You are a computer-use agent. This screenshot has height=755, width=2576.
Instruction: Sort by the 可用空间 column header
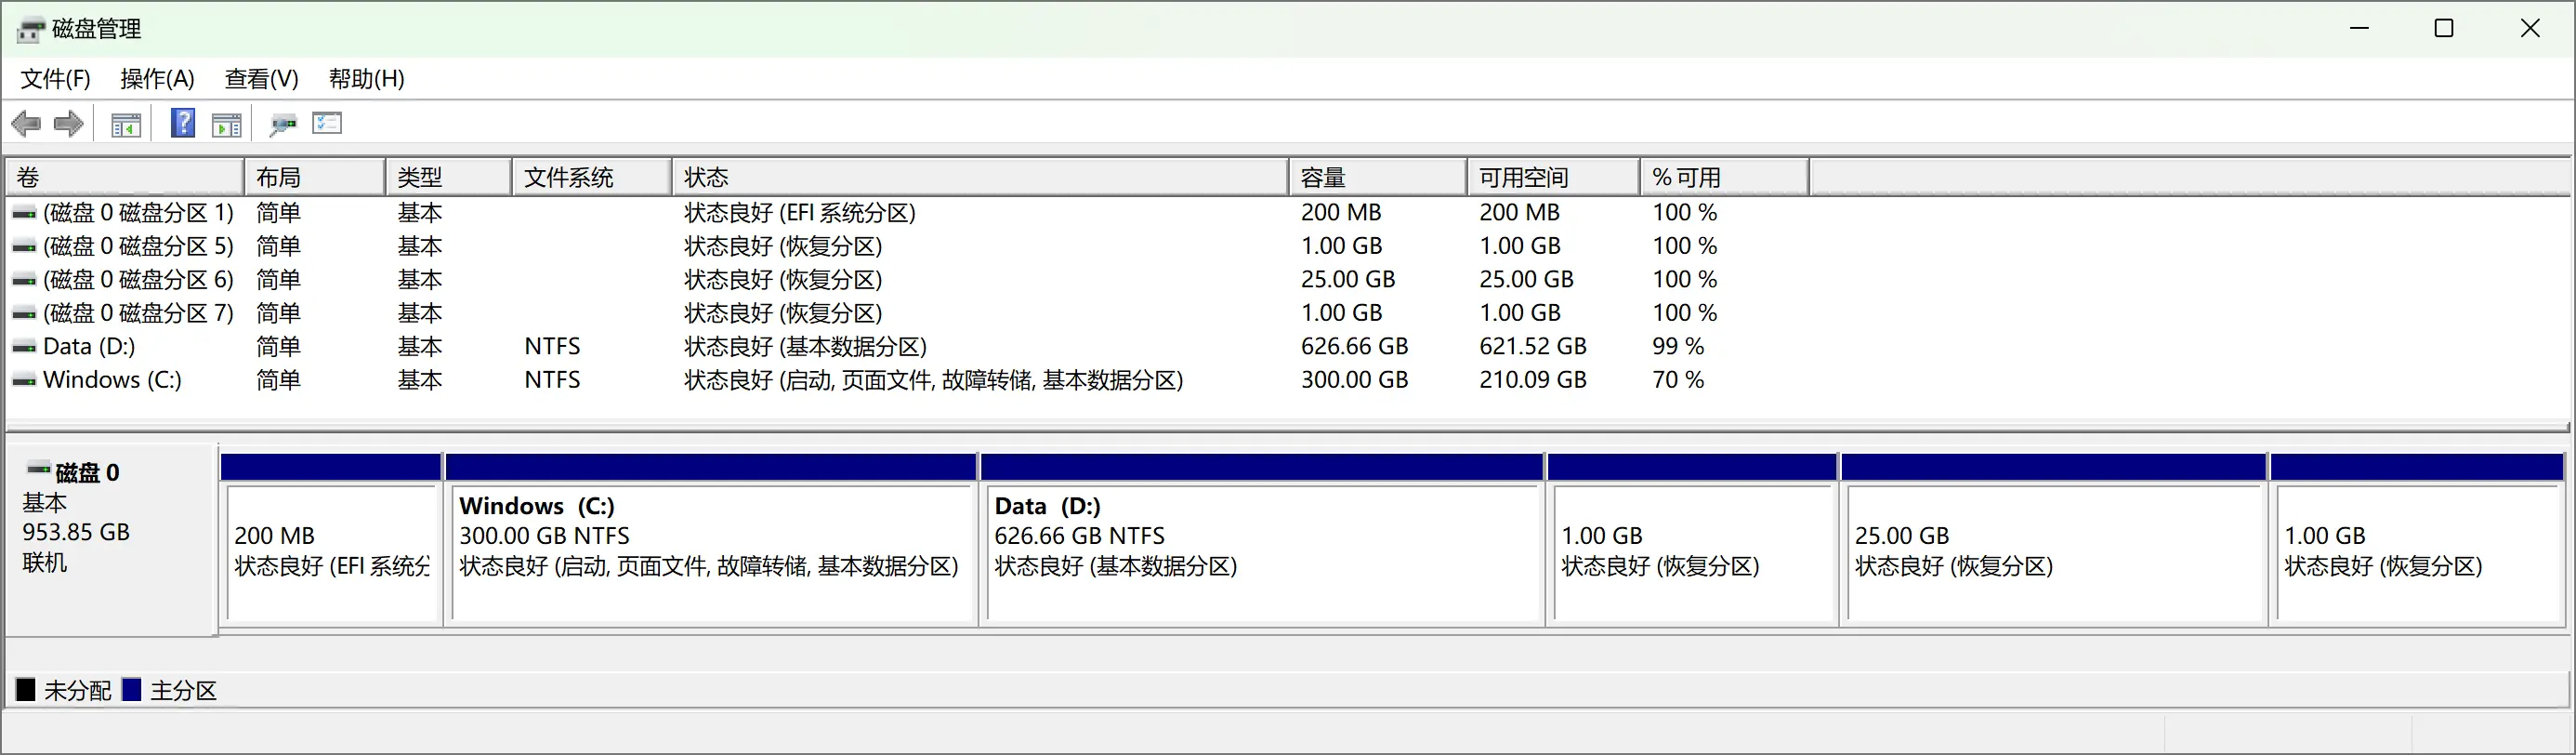(x=1555, y=177)
